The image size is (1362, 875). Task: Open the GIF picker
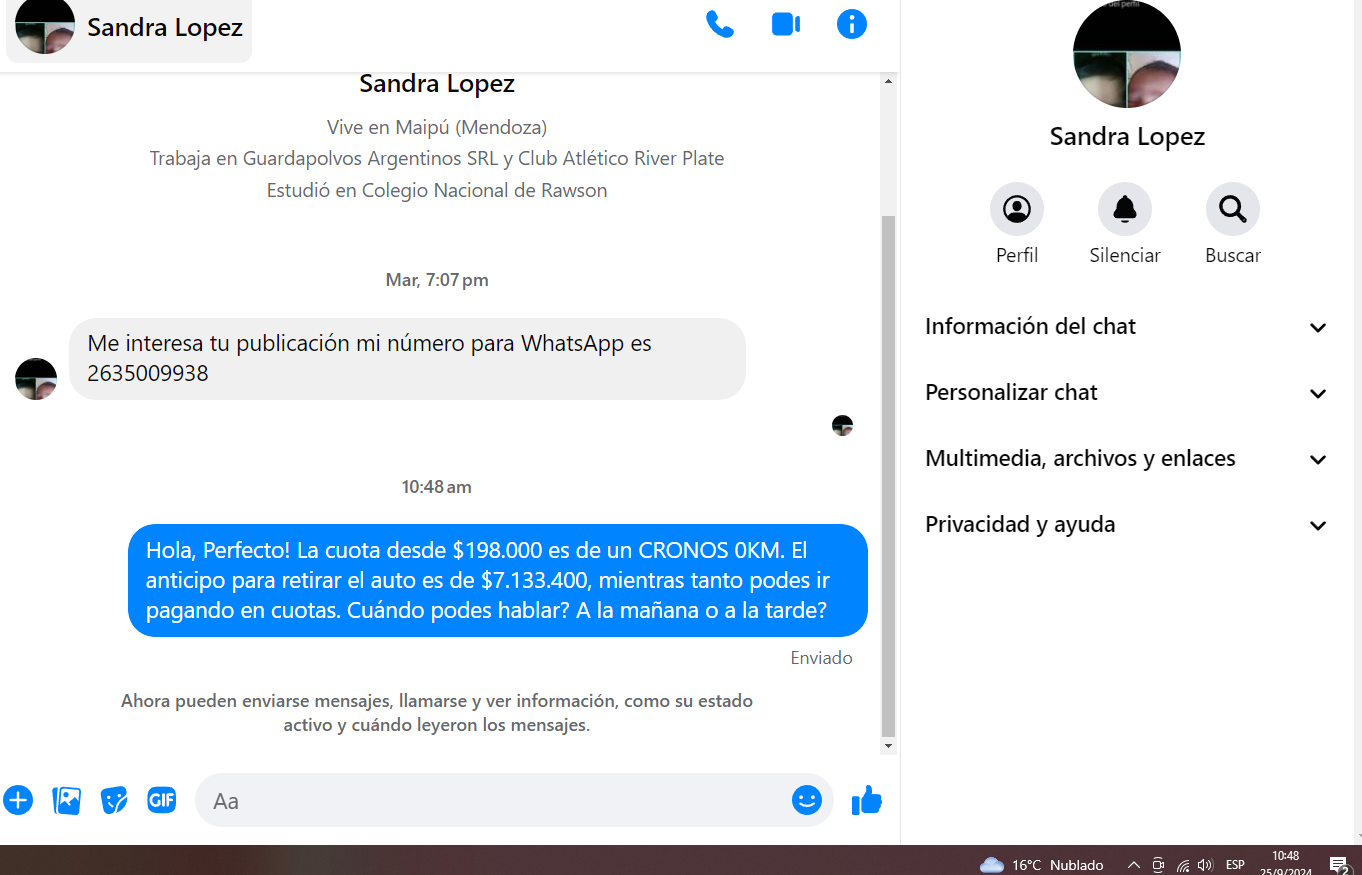162,800
